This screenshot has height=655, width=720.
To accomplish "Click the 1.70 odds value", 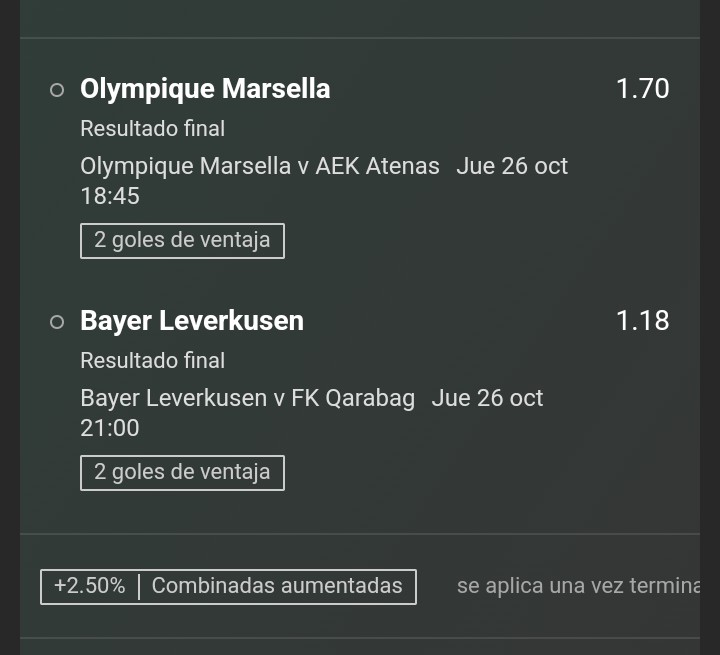I will (642, 89).
